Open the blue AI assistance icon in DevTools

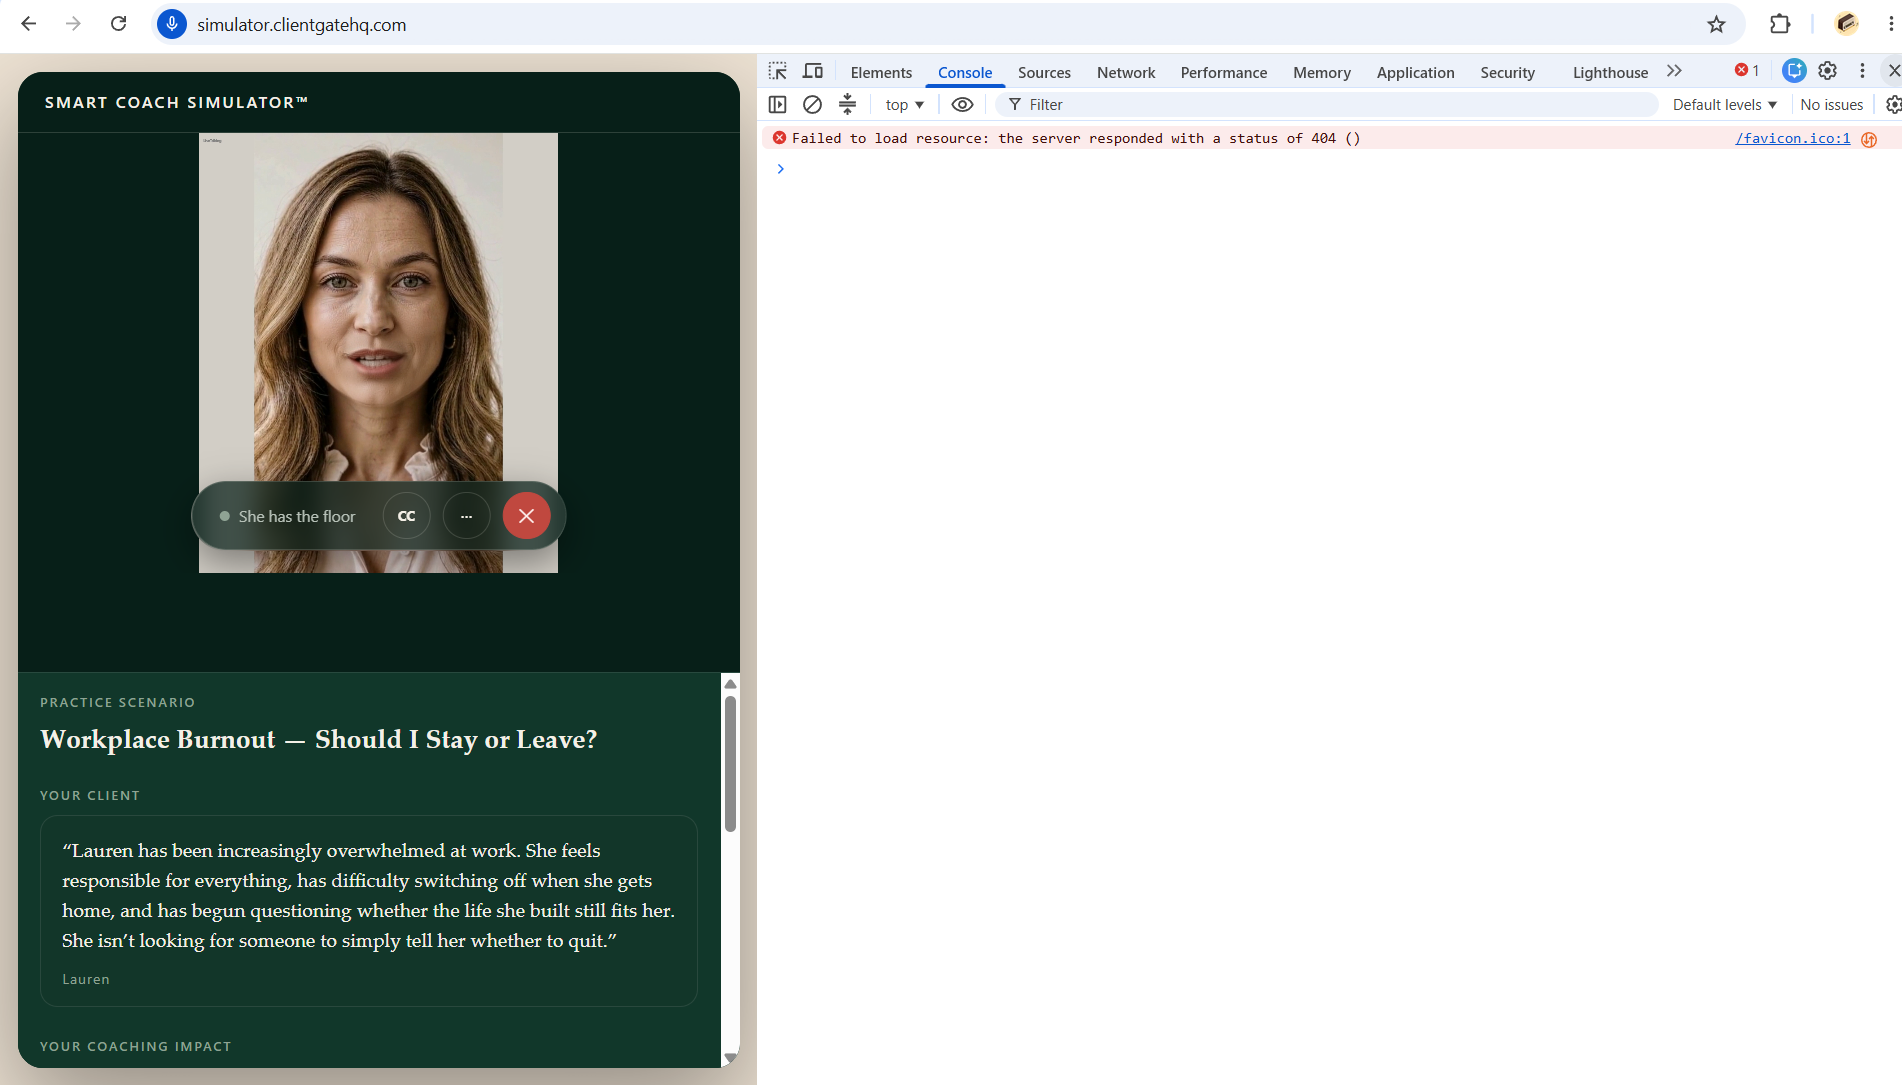(1794, 70)
